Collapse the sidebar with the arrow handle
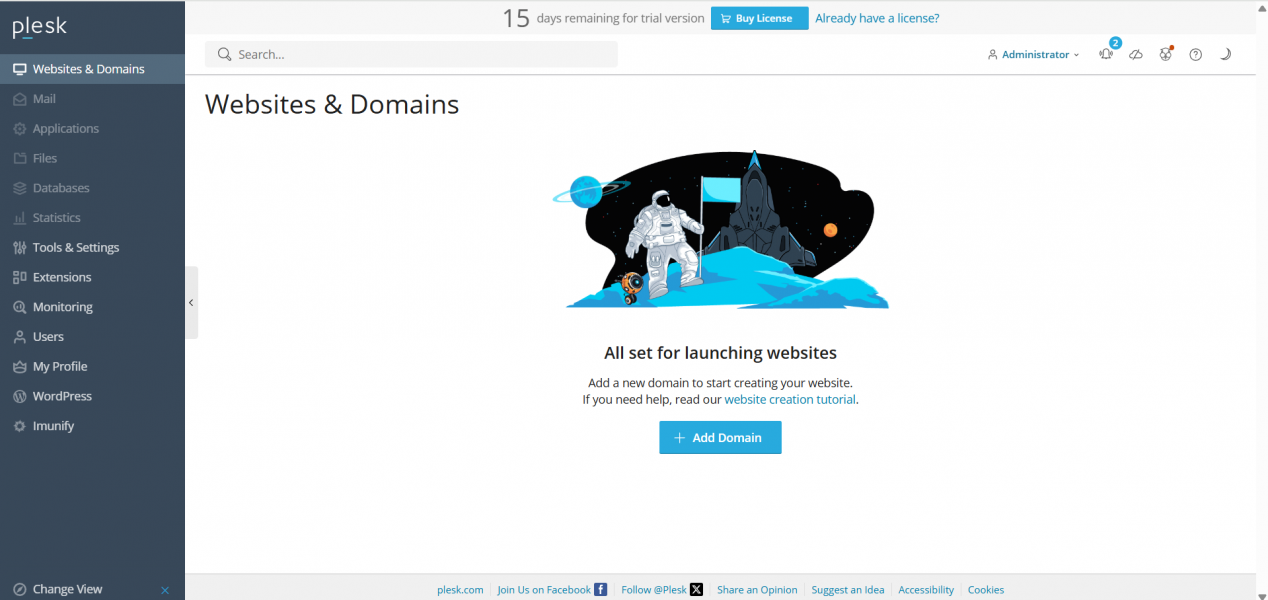The image size is (1268, 600). pos(191,302)
